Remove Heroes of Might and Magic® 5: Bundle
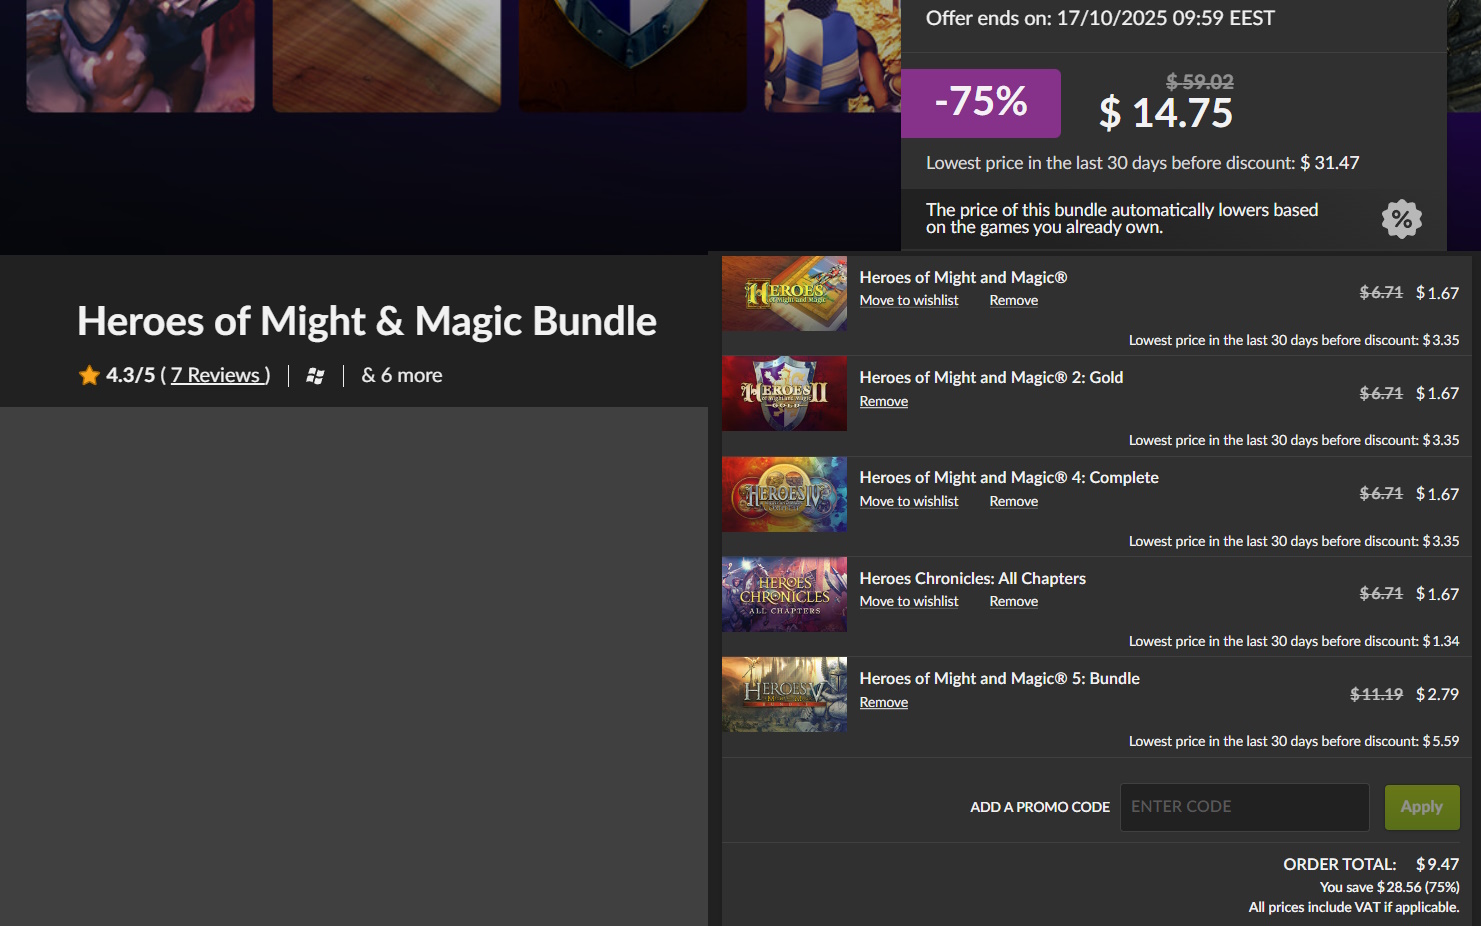The image size is (1481, 926). pos(884,702)
